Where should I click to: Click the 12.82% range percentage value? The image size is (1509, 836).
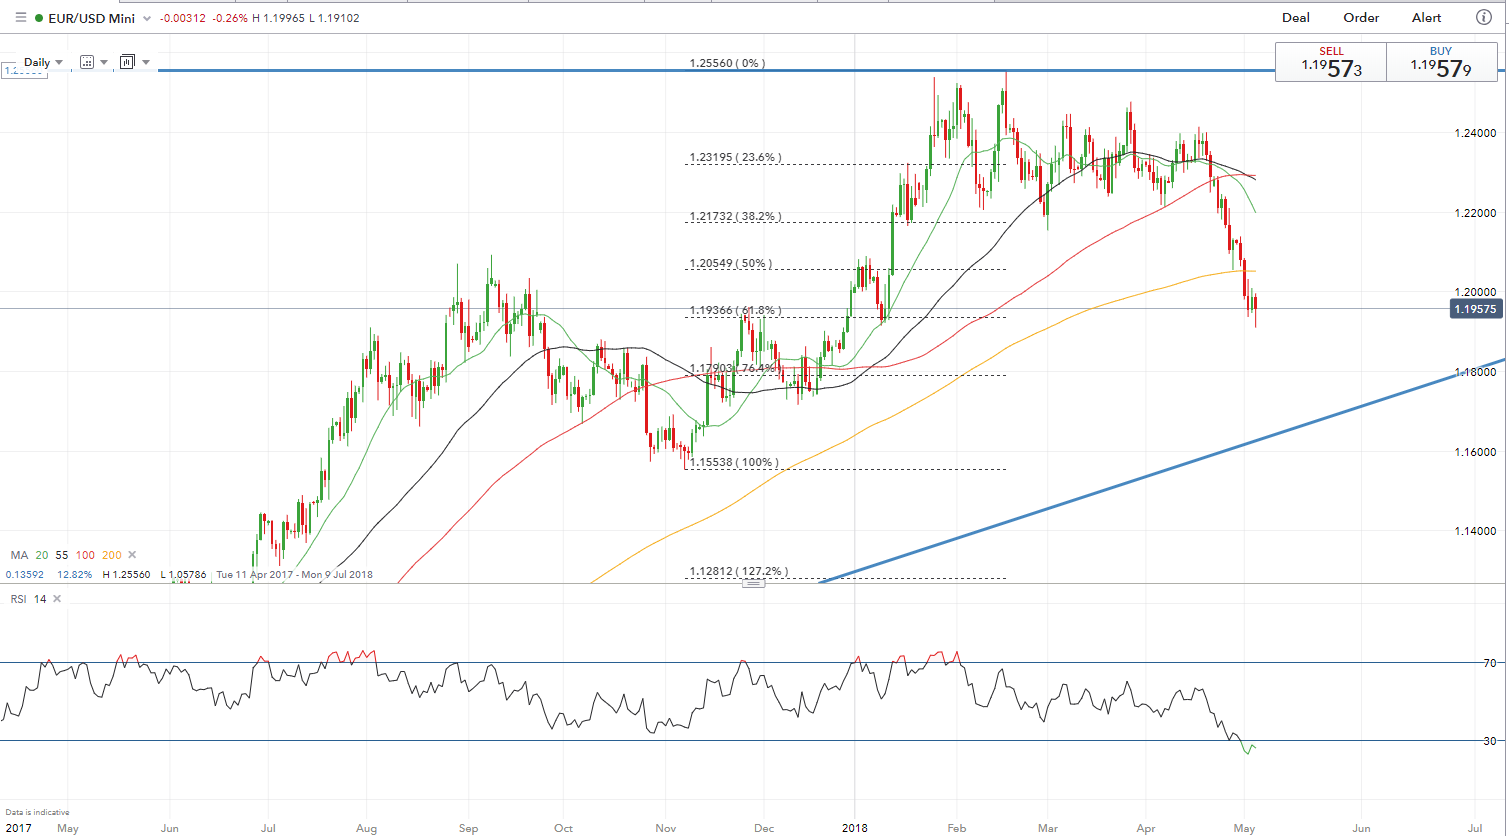pos(74,575)
